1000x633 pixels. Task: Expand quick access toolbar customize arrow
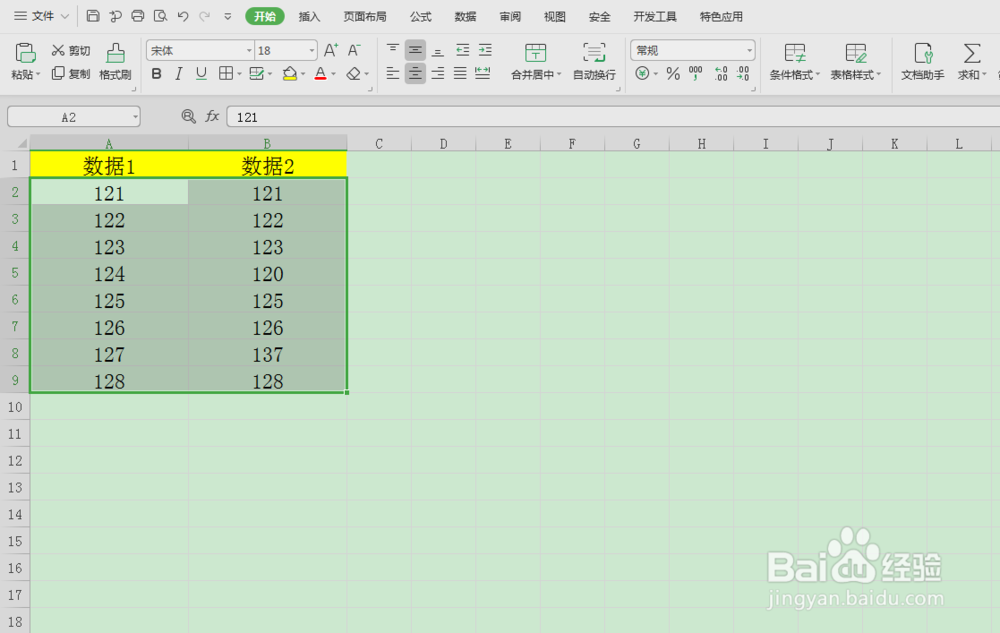point(228,17)
